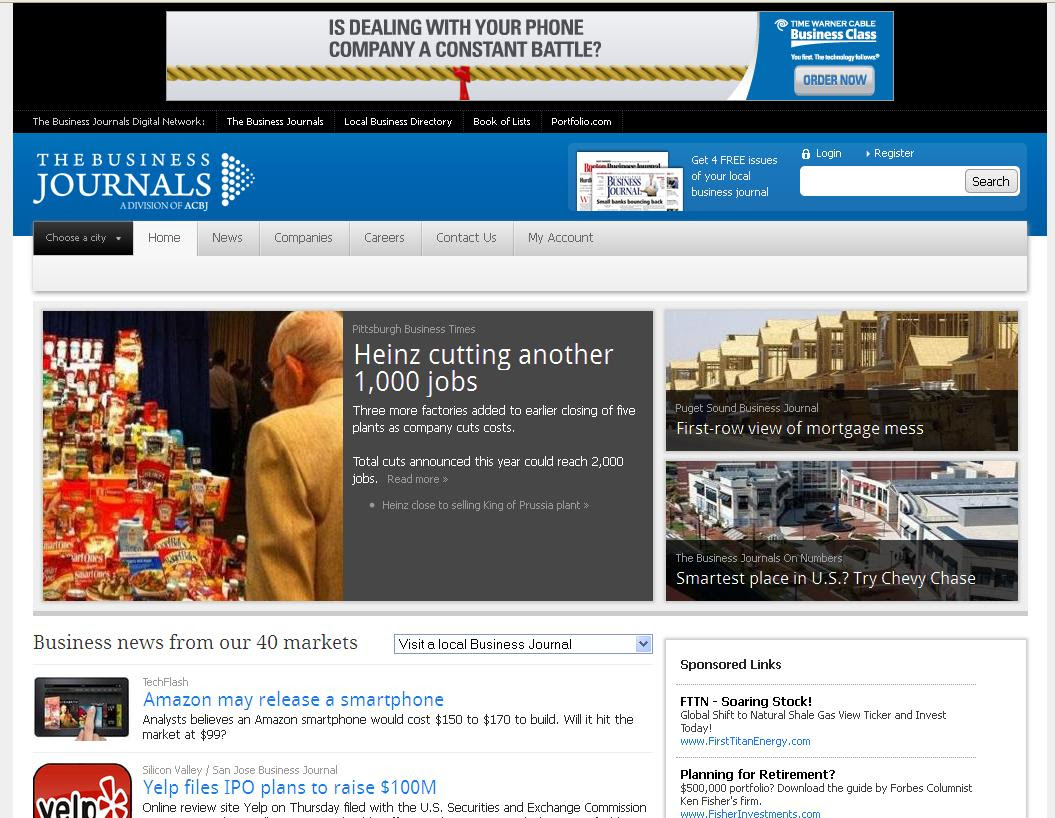Click Pittsburgh Business Times label
This screenshot has height=818, width=1055.
[413, 329]
